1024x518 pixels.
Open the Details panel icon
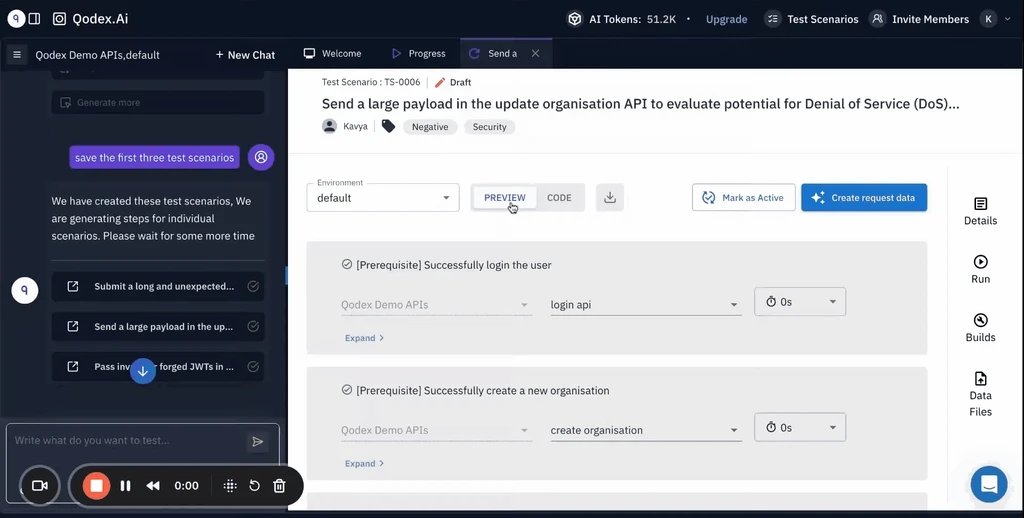click(980, 204)
